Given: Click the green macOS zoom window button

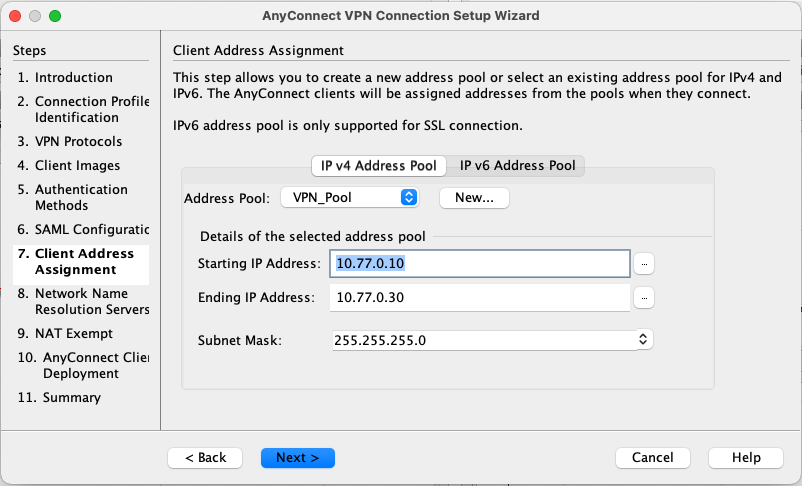Looking at the screenshot, I should (55, 16).
